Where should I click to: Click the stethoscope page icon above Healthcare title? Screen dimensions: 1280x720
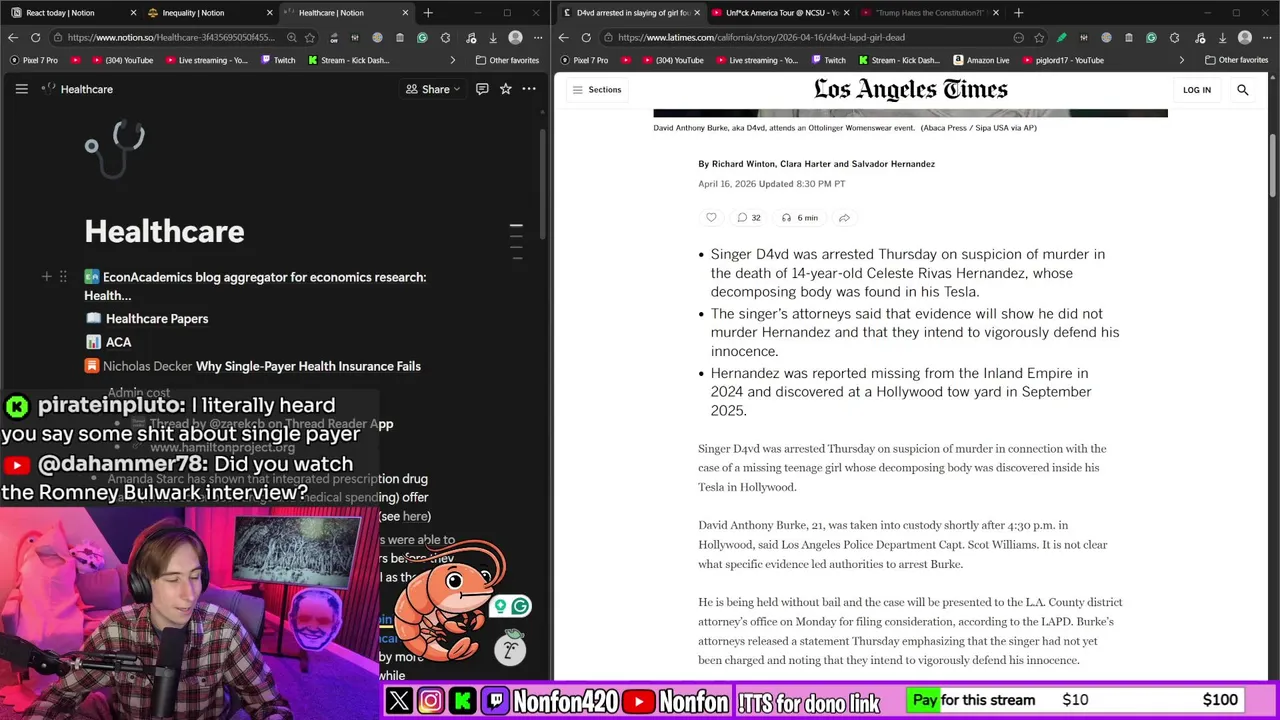tap(115, 148)
